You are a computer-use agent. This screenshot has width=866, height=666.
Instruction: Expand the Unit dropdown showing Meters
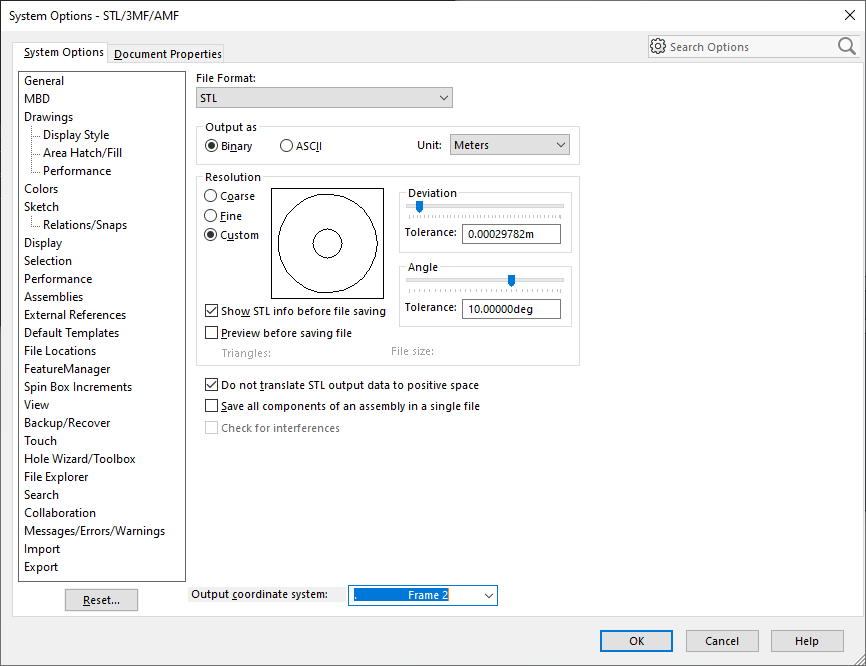[x=509, y=145]
